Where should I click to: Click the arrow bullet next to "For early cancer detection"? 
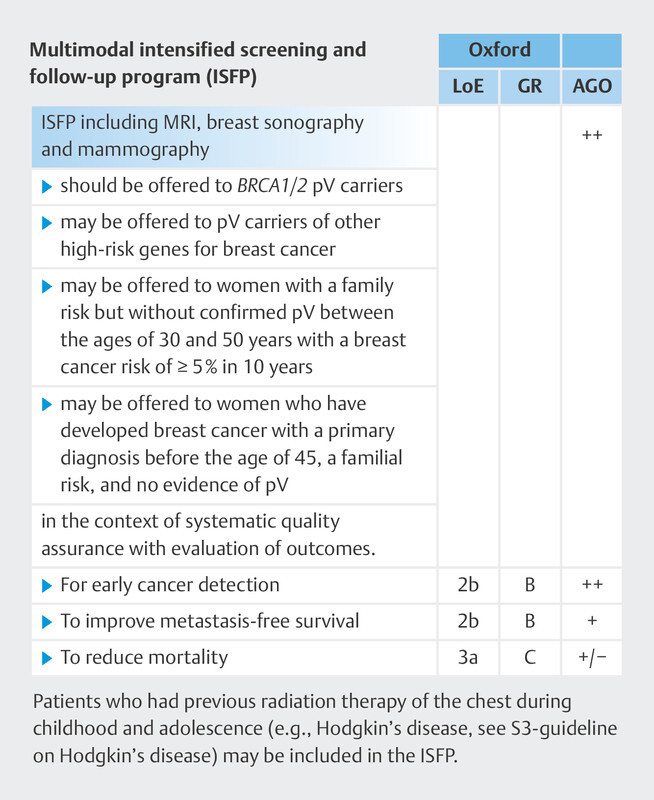[48, 585]
